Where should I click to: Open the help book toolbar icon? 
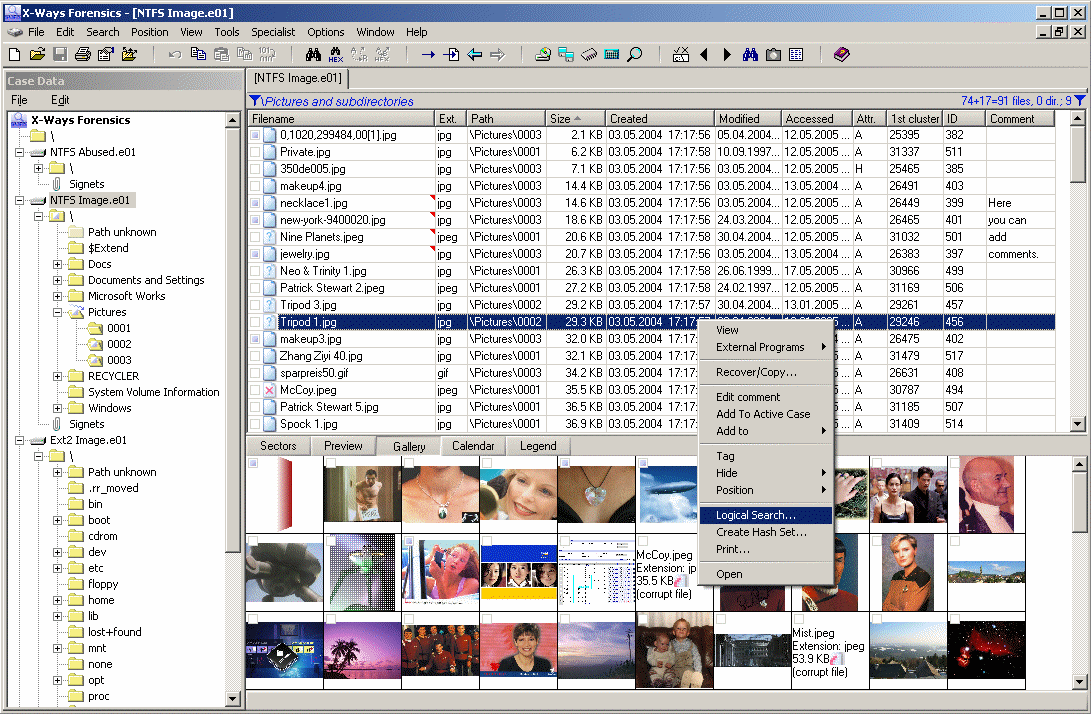coord(842,55)
